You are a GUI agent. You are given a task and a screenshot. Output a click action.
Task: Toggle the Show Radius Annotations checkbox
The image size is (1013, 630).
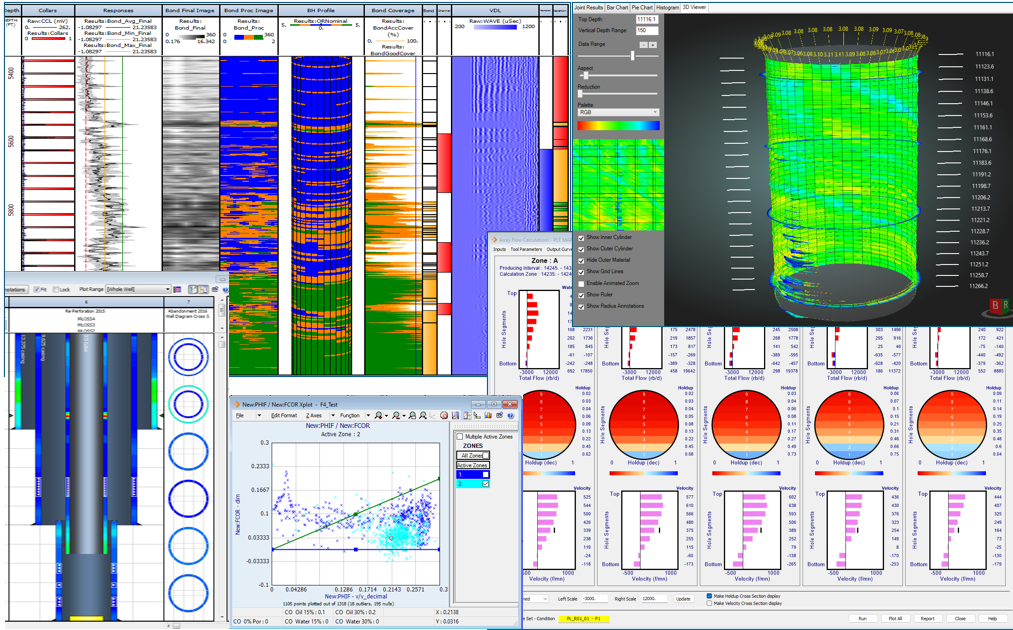point(581,306)
